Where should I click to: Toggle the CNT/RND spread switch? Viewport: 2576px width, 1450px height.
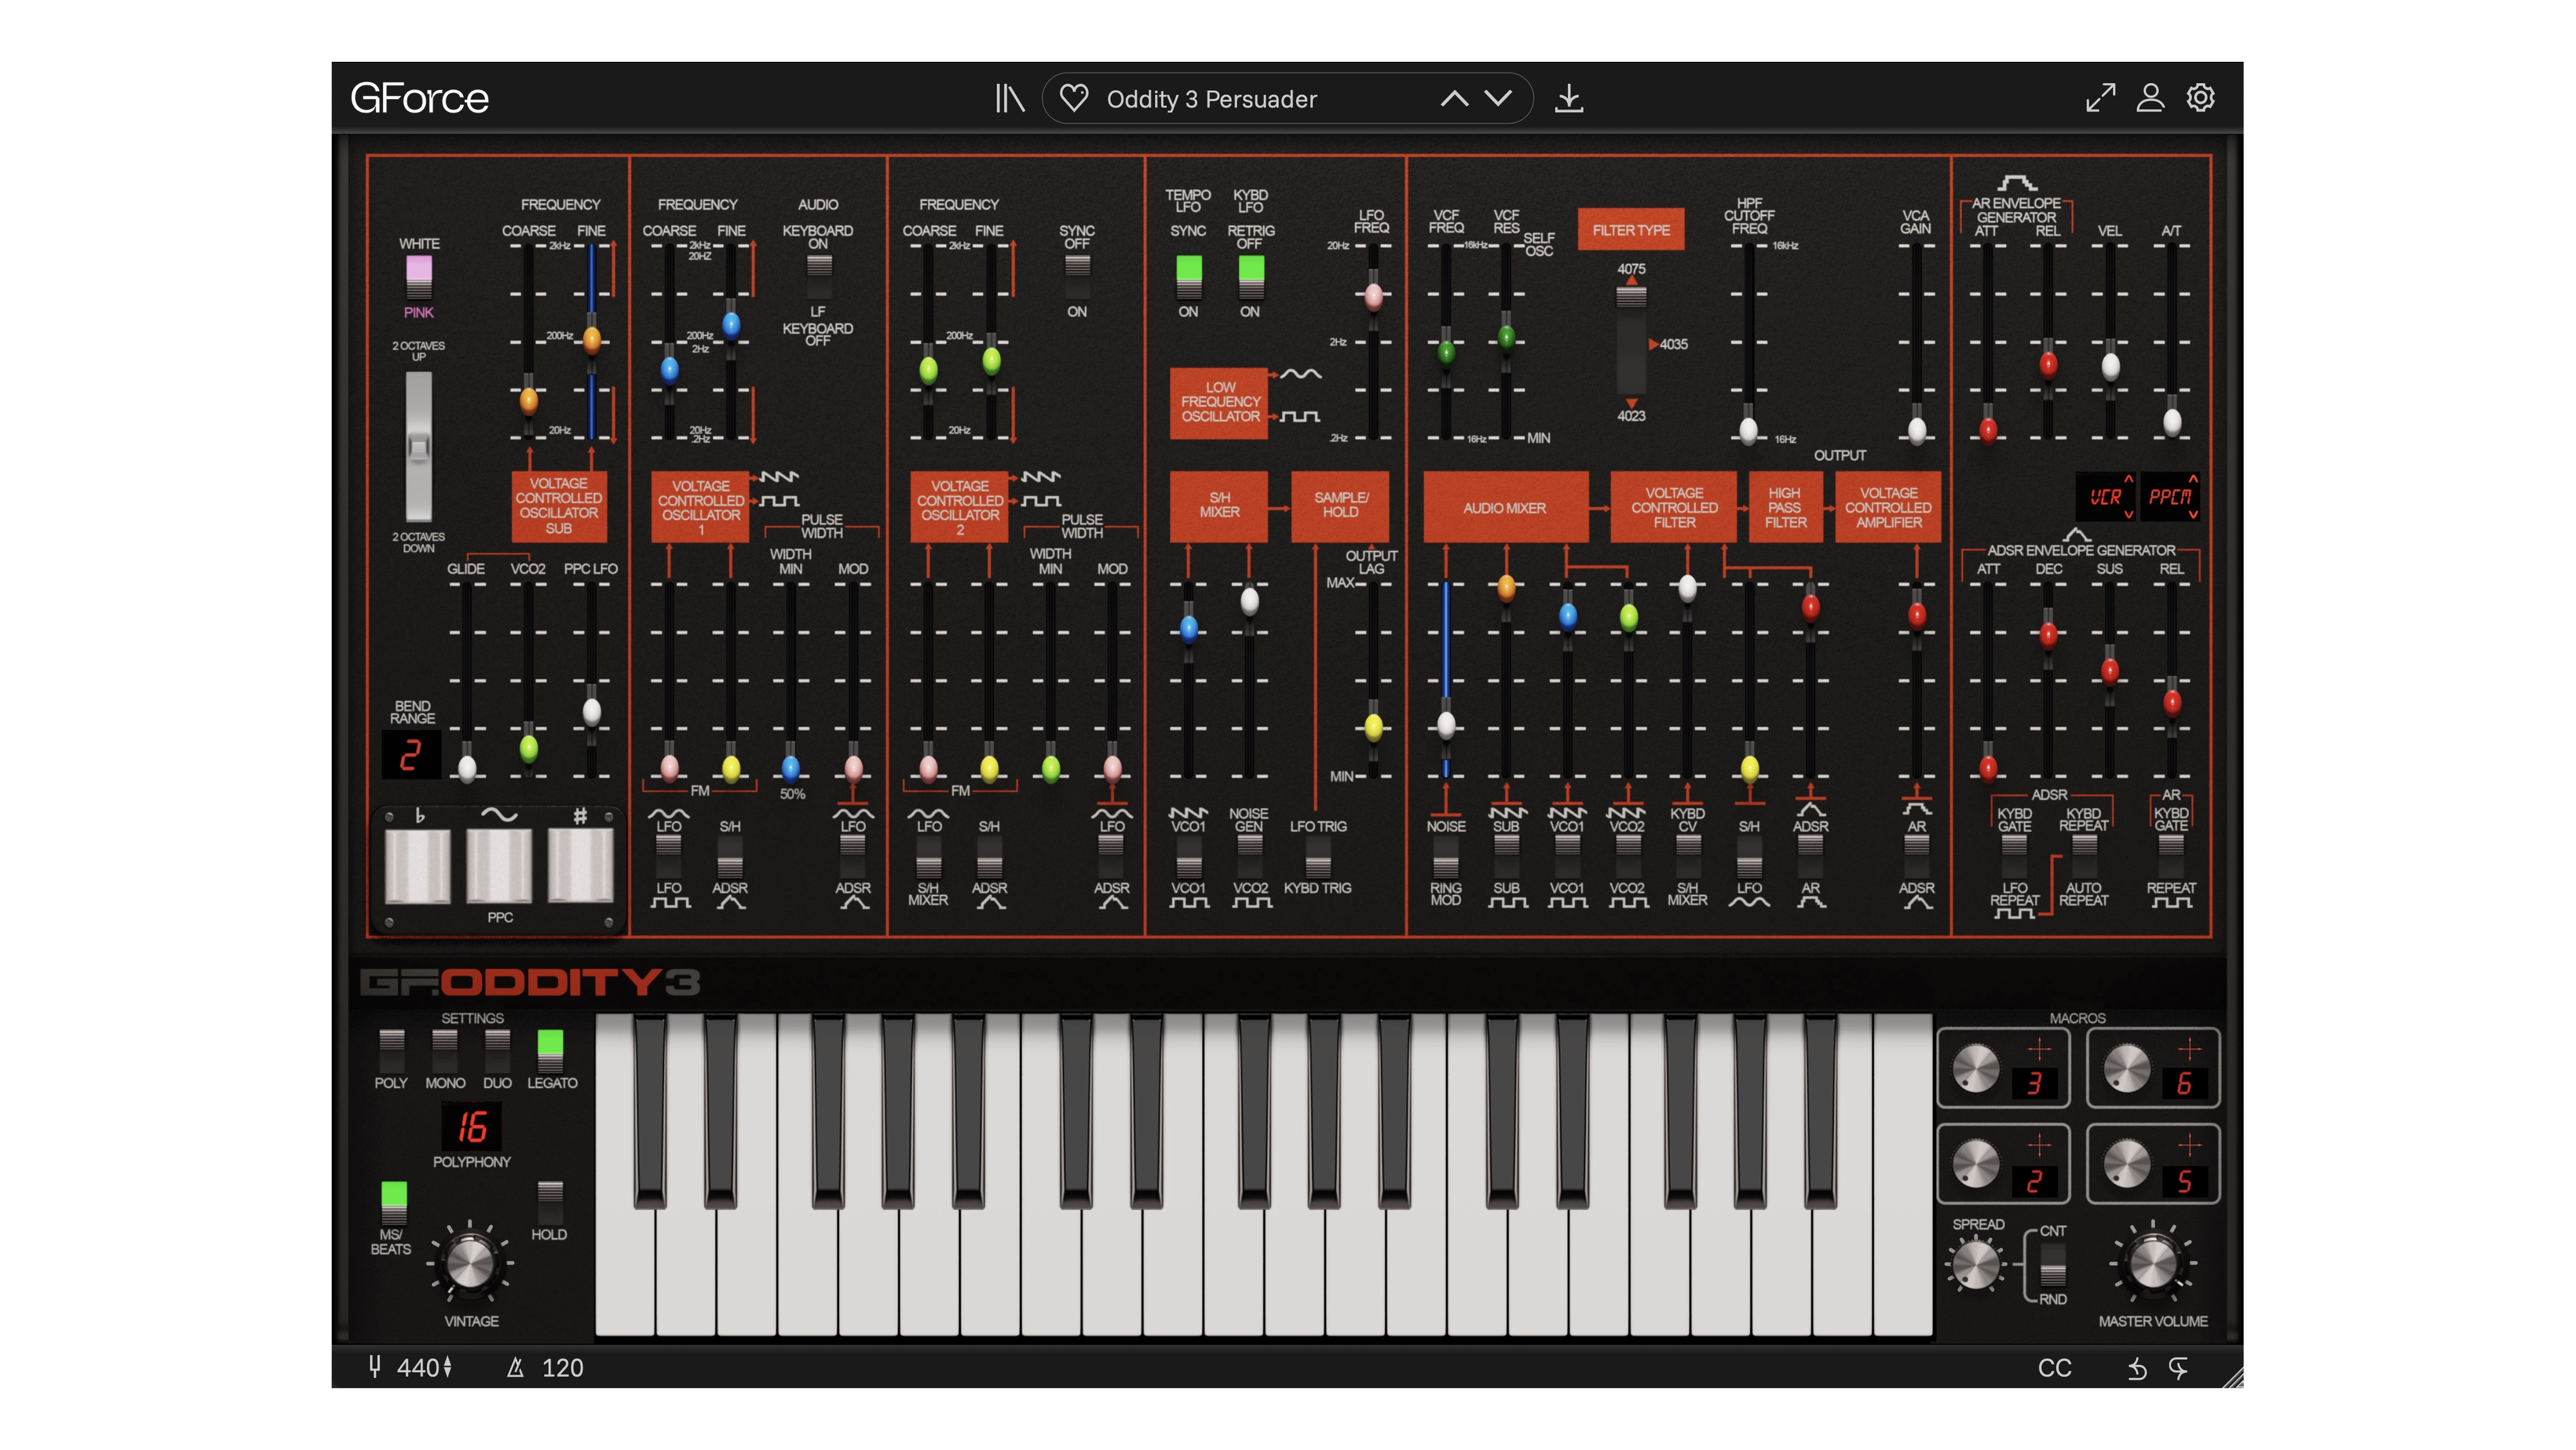pos(2052,1266)
